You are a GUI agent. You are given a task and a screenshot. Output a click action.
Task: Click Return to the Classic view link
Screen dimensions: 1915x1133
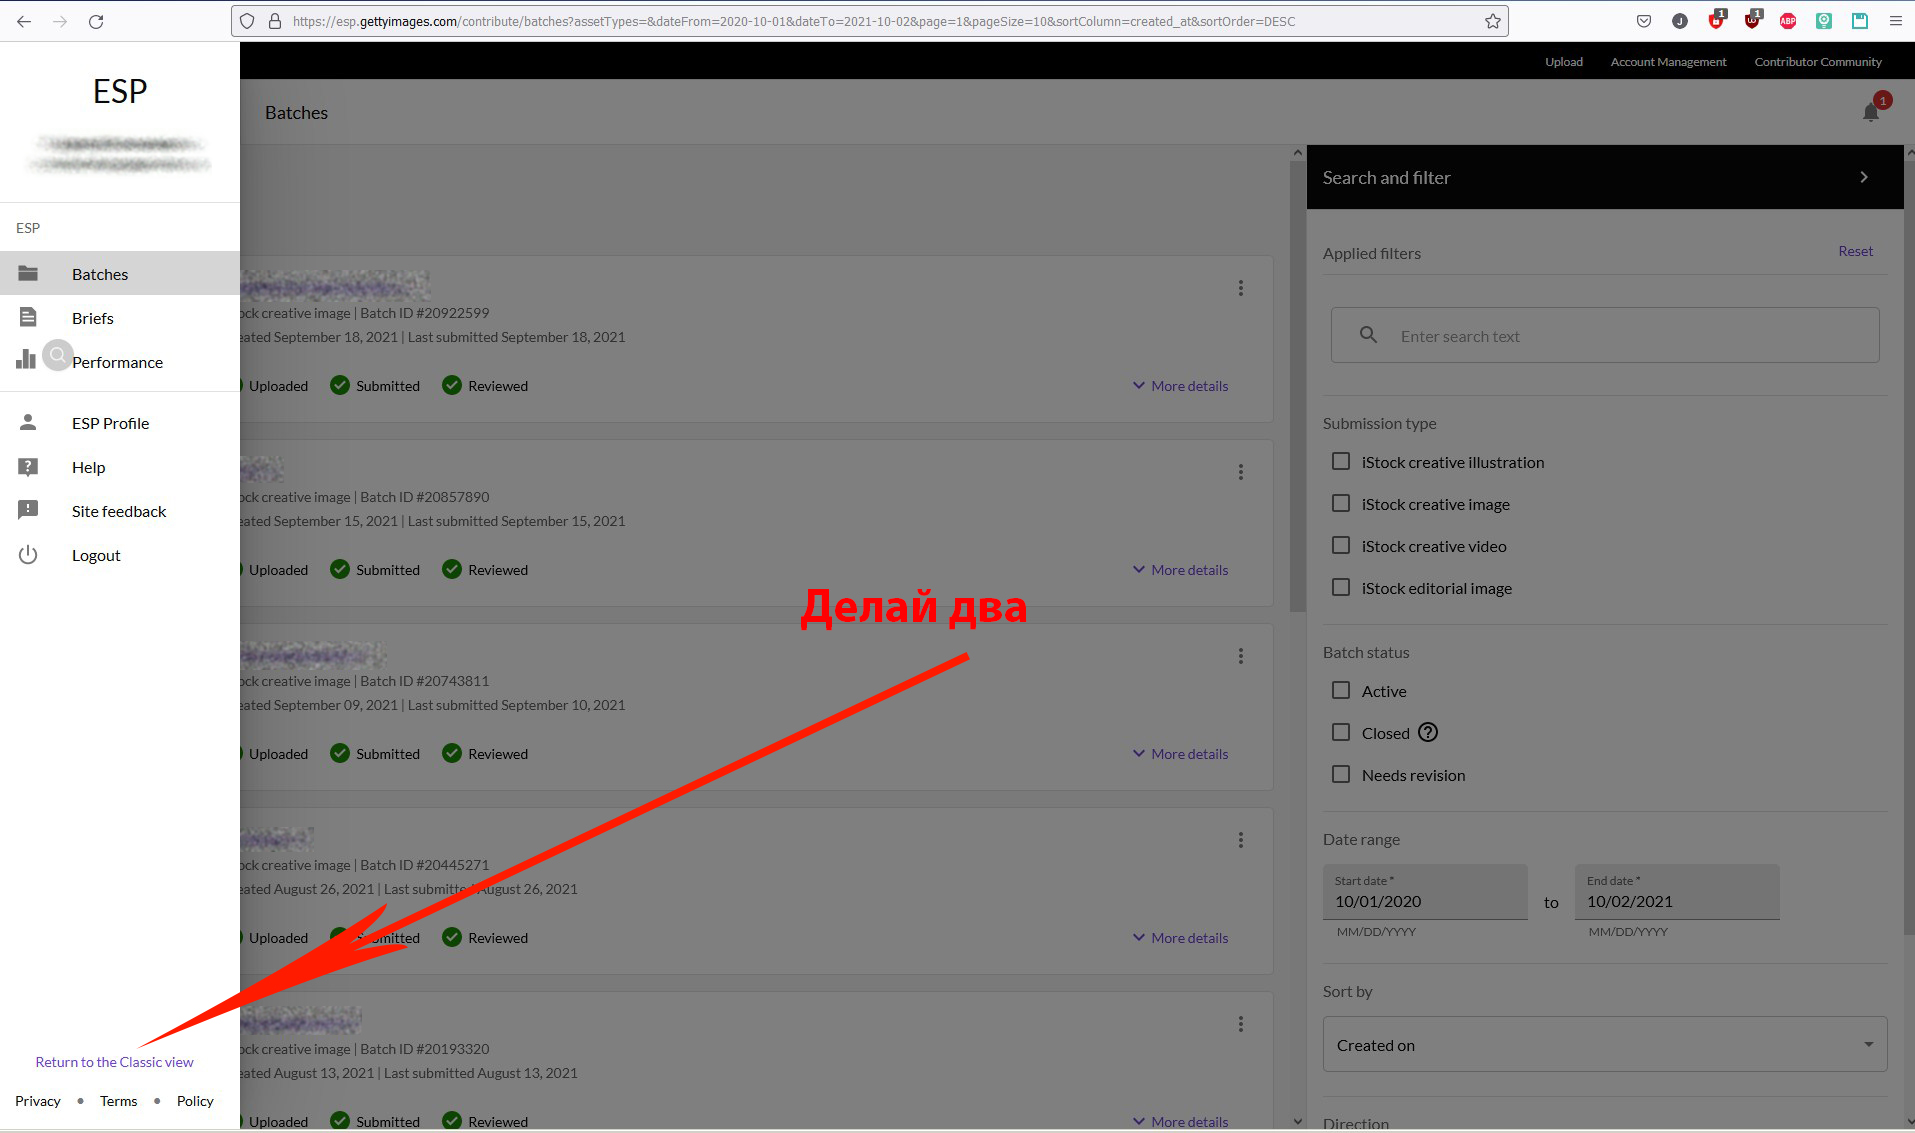pos(114,1062)
